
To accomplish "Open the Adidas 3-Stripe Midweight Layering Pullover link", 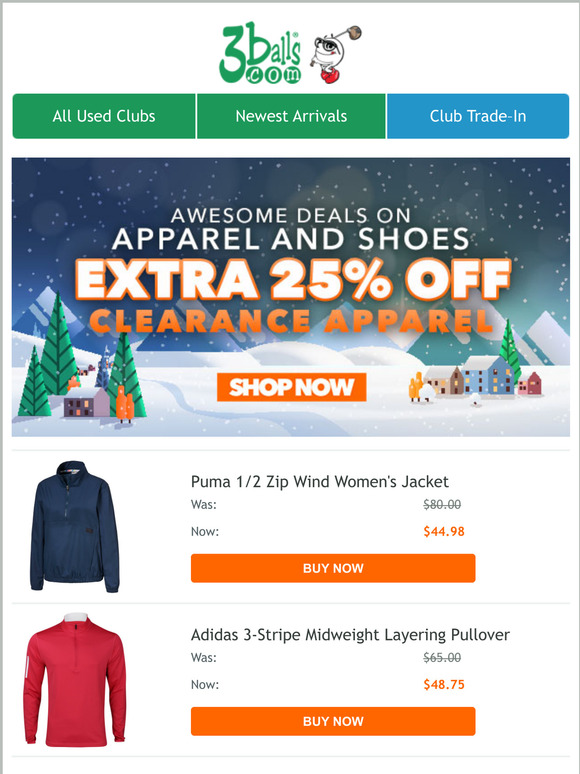I will pyautogui.click(x=350, y=634).
